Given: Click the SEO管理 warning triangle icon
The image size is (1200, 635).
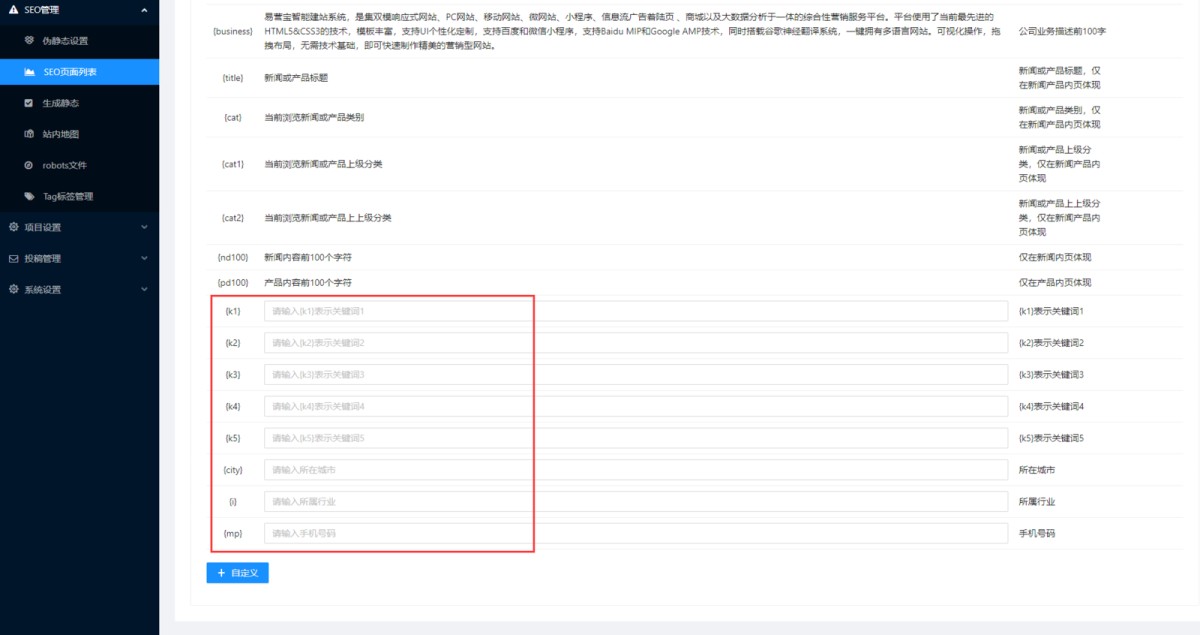Looking at the screenshot, I should 14,9.
